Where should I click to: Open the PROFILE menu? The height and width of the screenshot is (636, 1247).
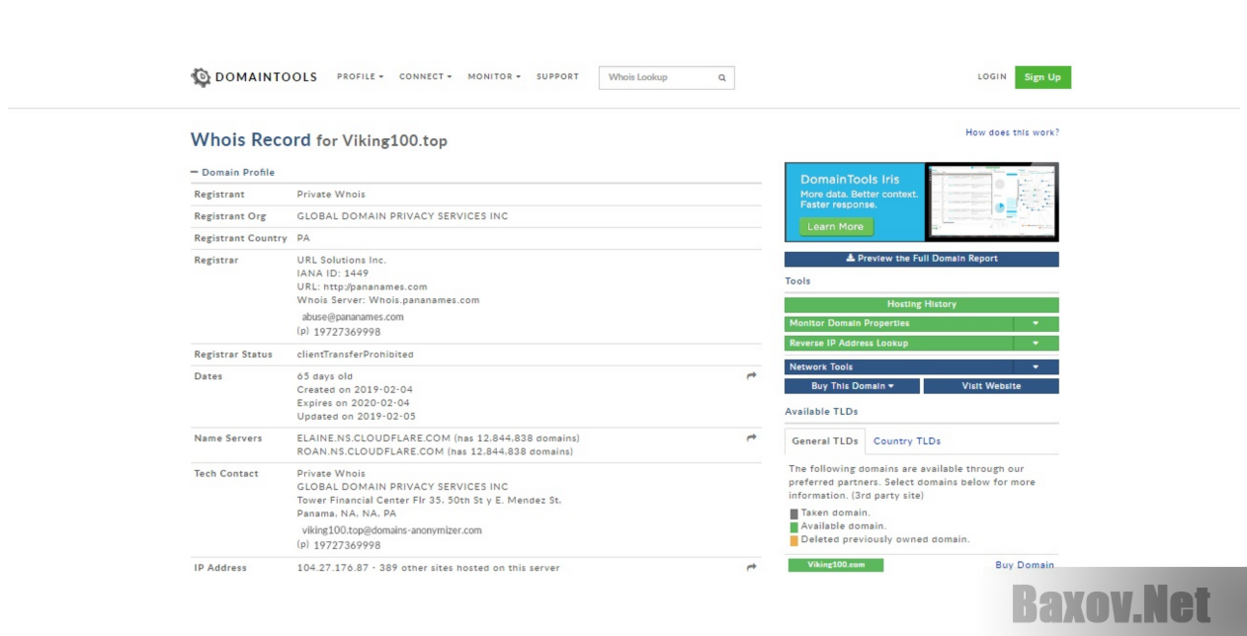point(360,77)
